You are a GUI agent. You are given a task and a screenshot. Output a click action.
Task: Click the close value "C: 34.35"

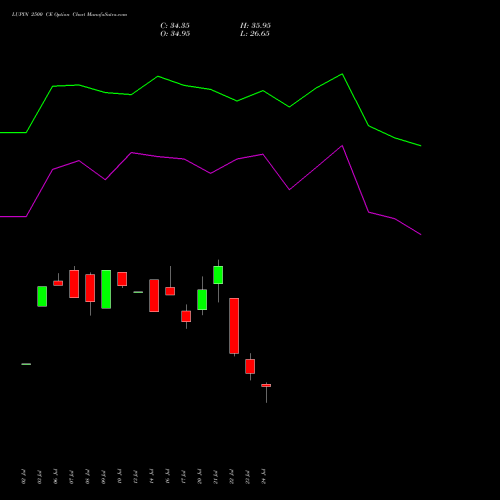(x=175, y=26)
